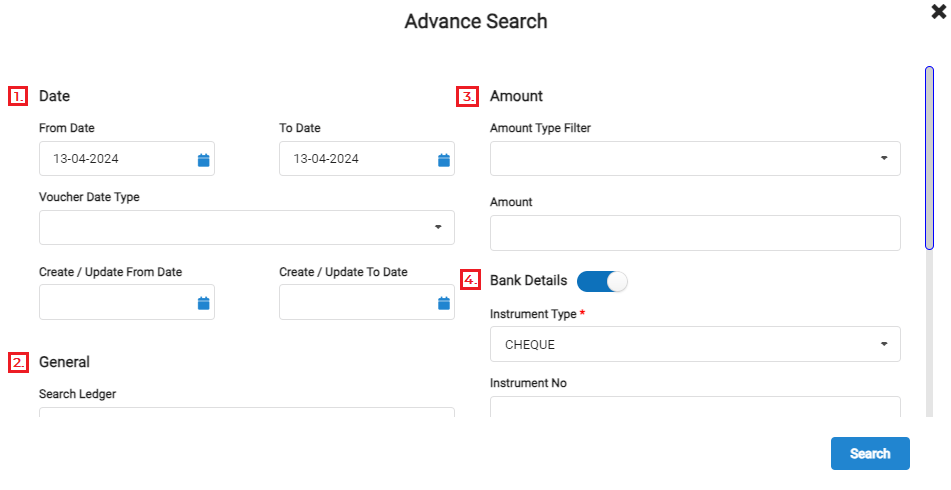The width and height of the screenshot is (951, 490).
Task: Click the Amount section heading
Action: (516, 96)
